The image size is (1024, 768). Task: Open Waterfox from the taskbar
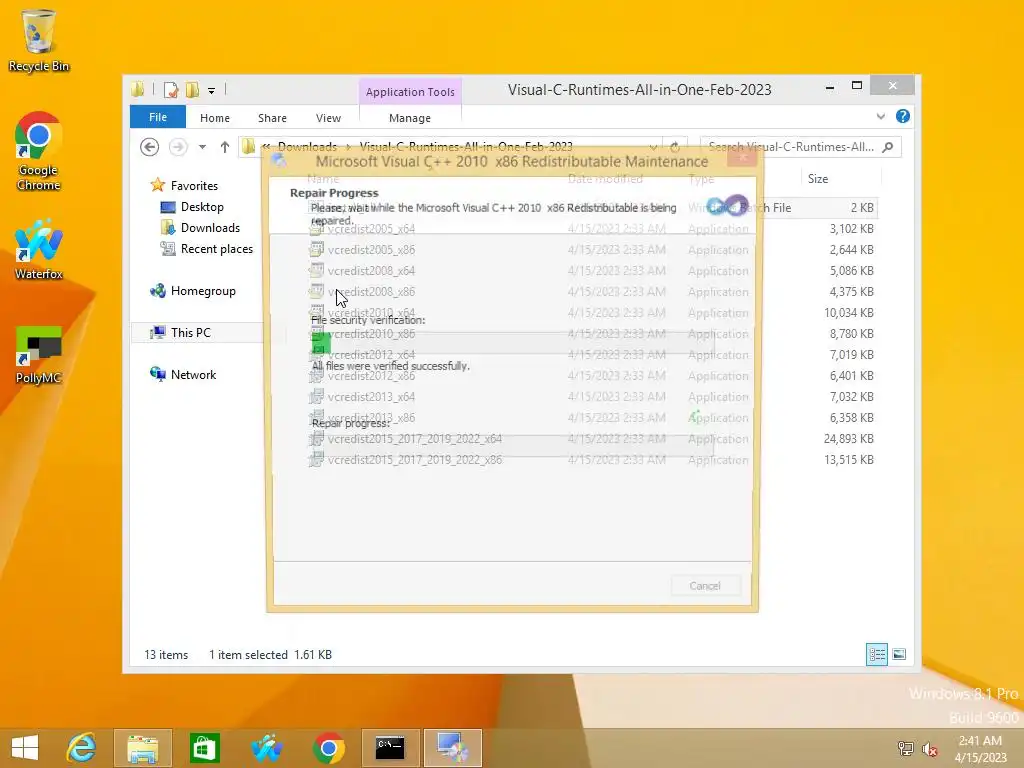[x=266, y=748]
